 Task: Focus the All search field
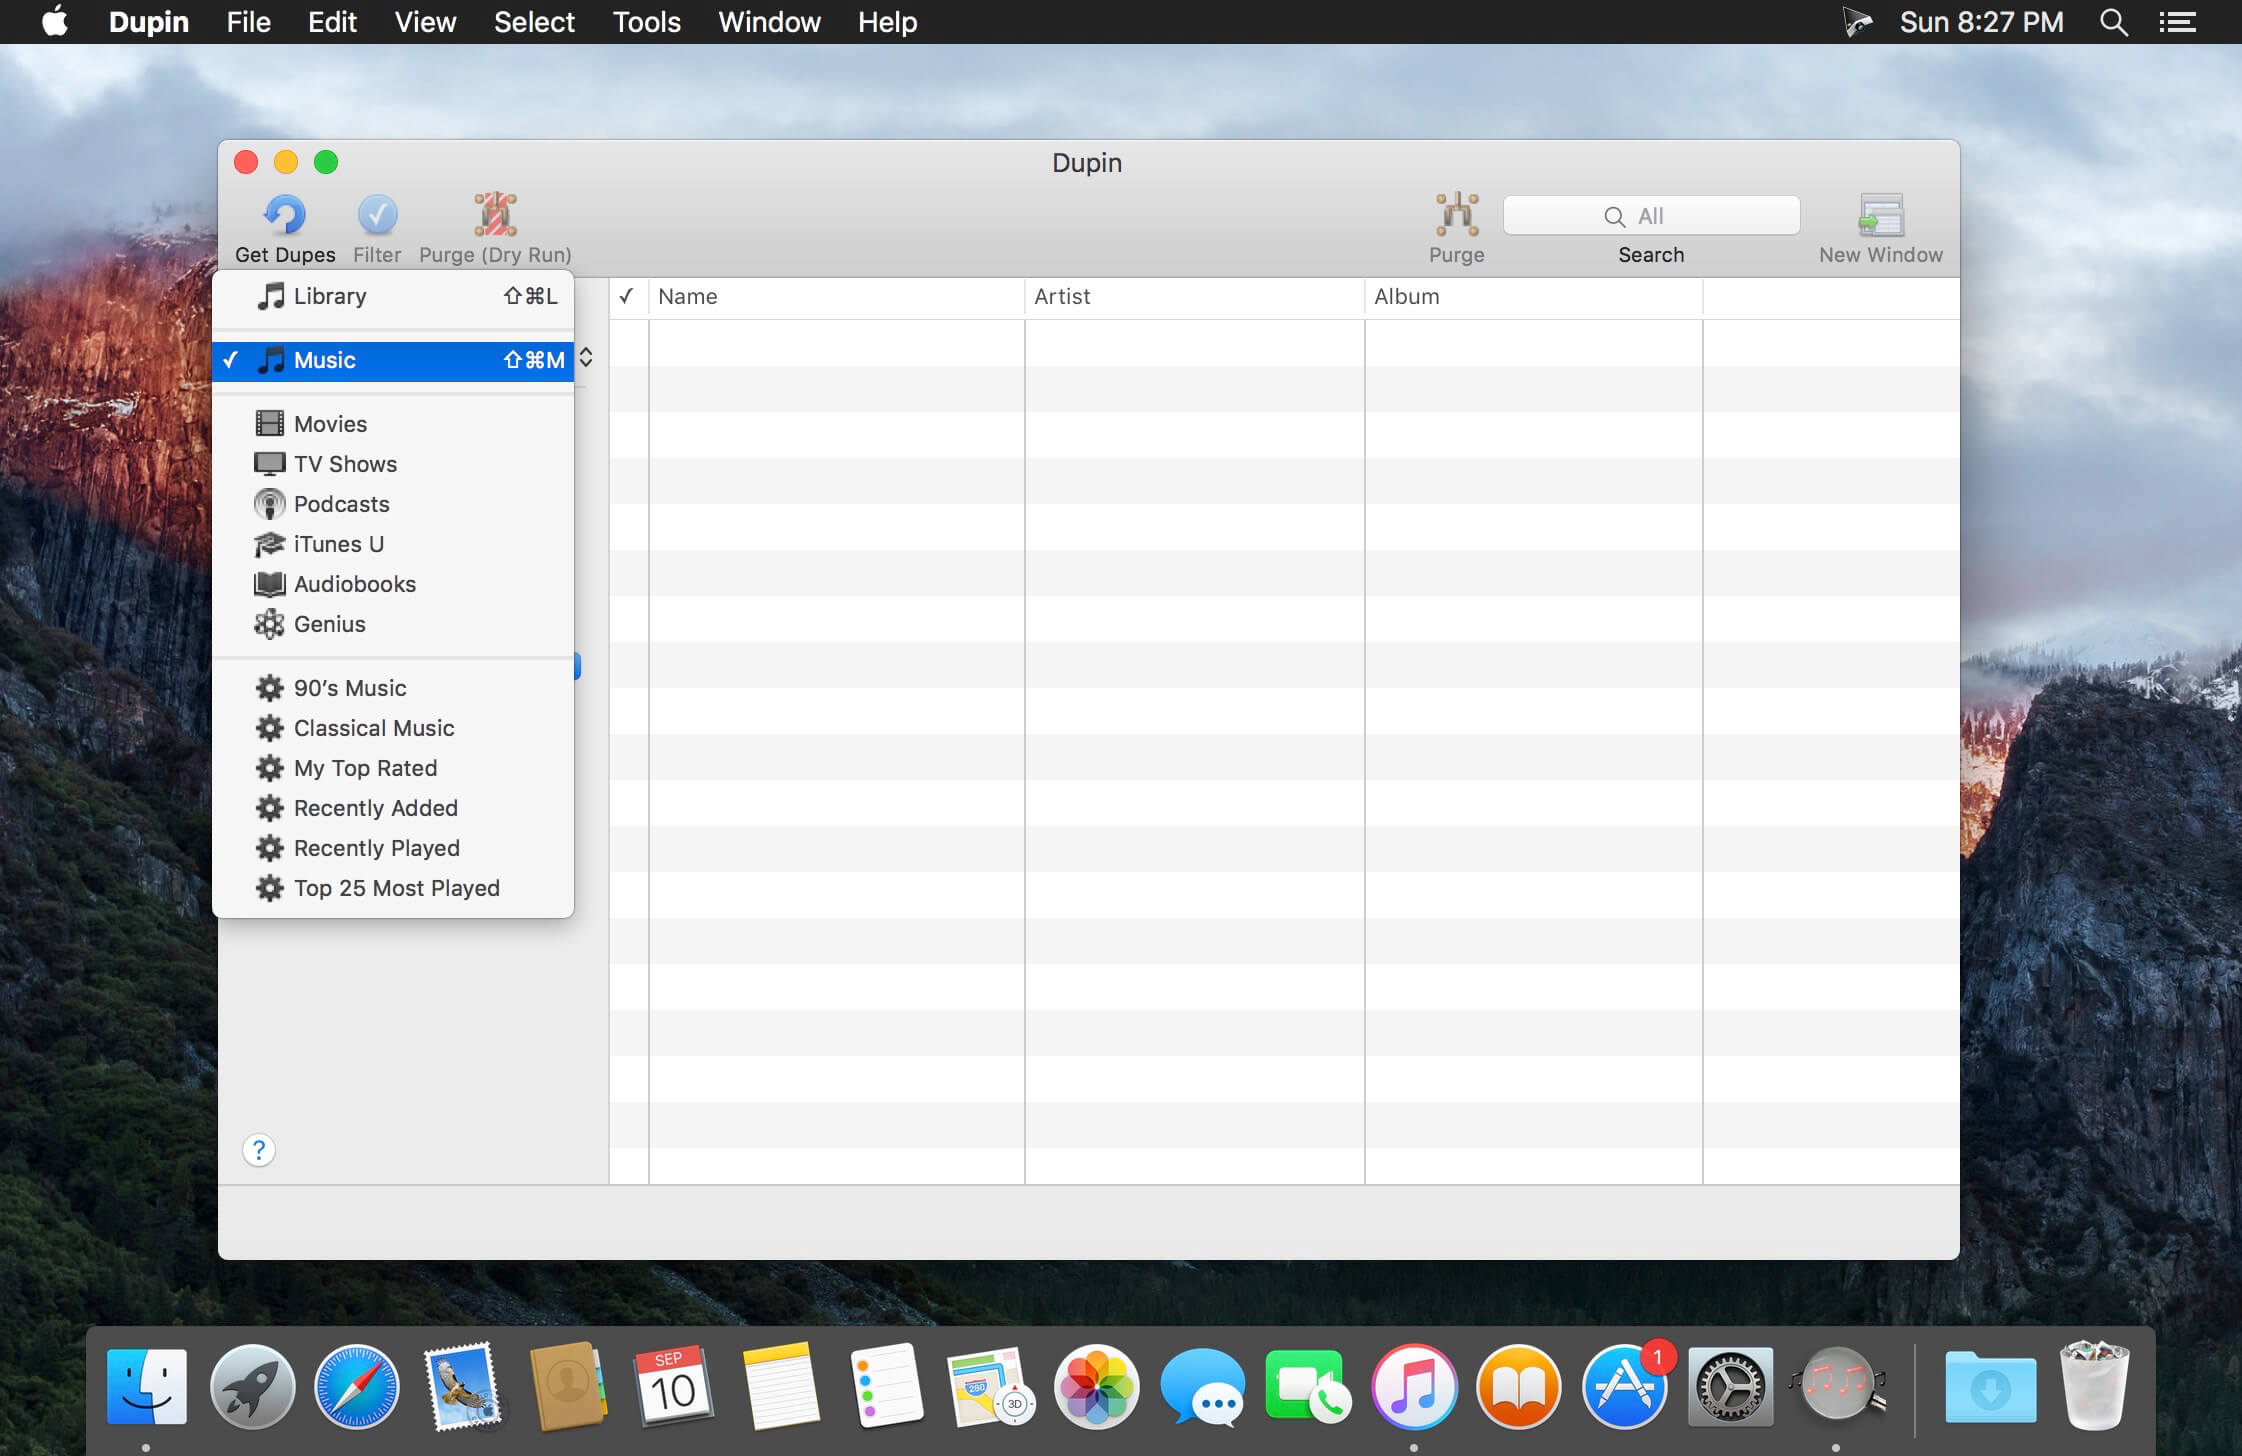[1651, 216]
